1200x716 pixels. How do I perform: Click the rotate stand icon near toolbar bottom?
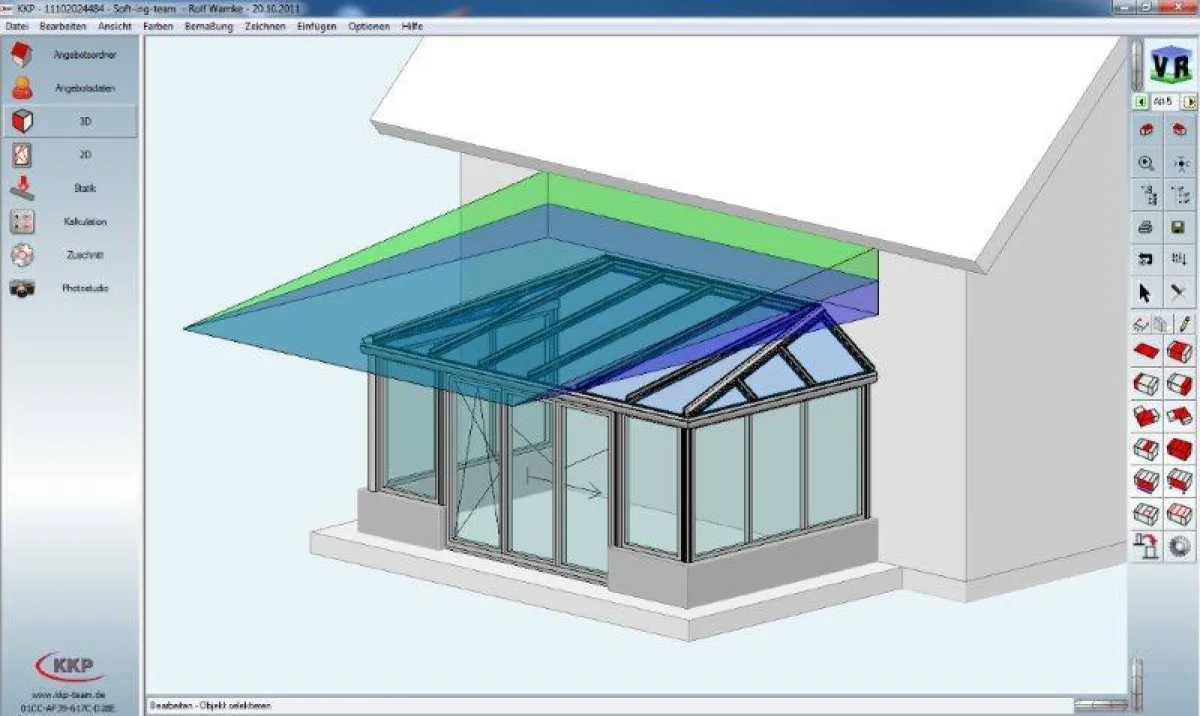(x=1145, y=545)
